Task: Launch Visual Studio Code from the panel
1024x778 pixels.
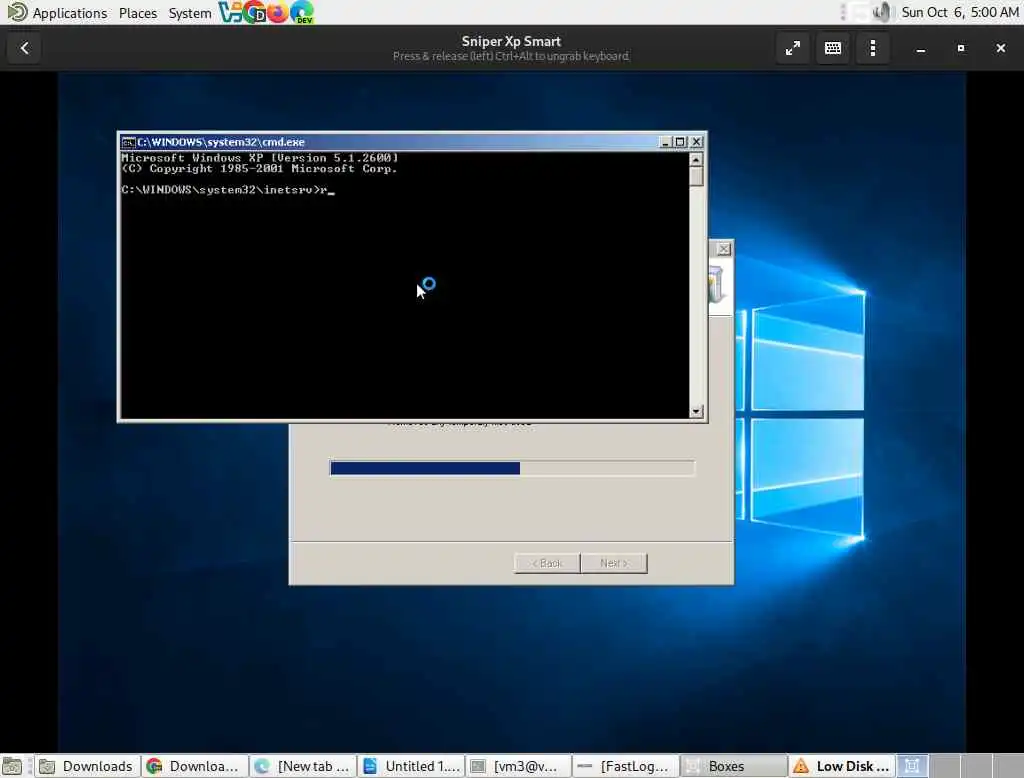Action: (x=230, y=12)
